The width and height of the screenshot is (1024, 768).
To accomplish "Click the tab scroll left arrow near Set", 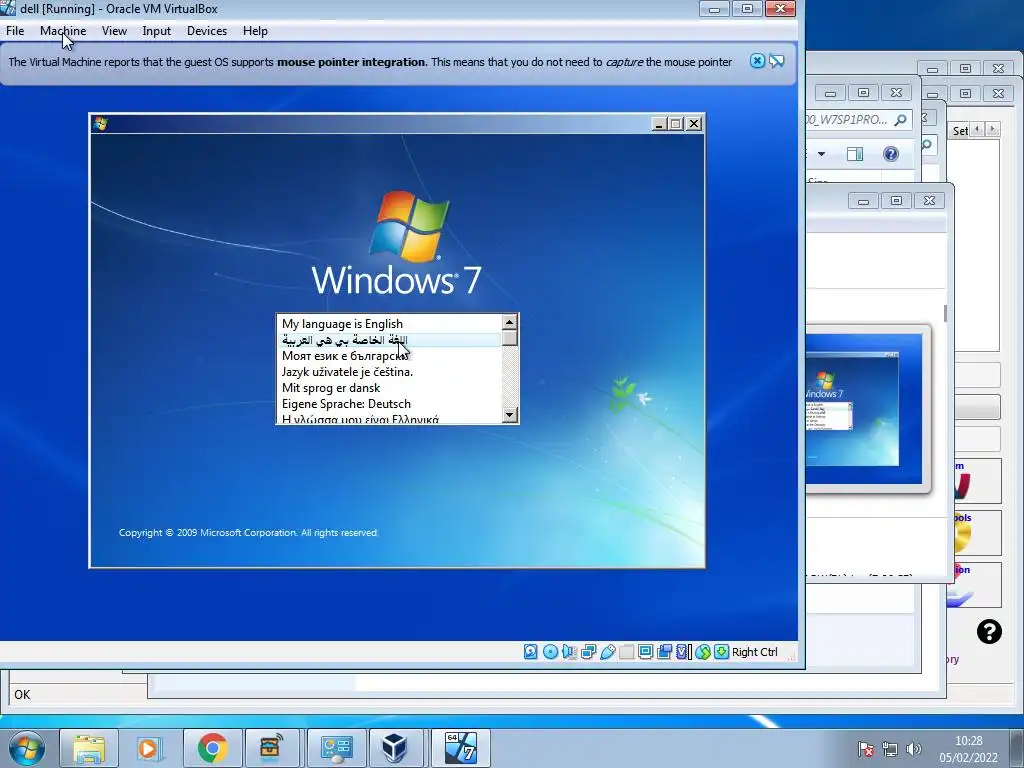I will [x=978, y=129].
